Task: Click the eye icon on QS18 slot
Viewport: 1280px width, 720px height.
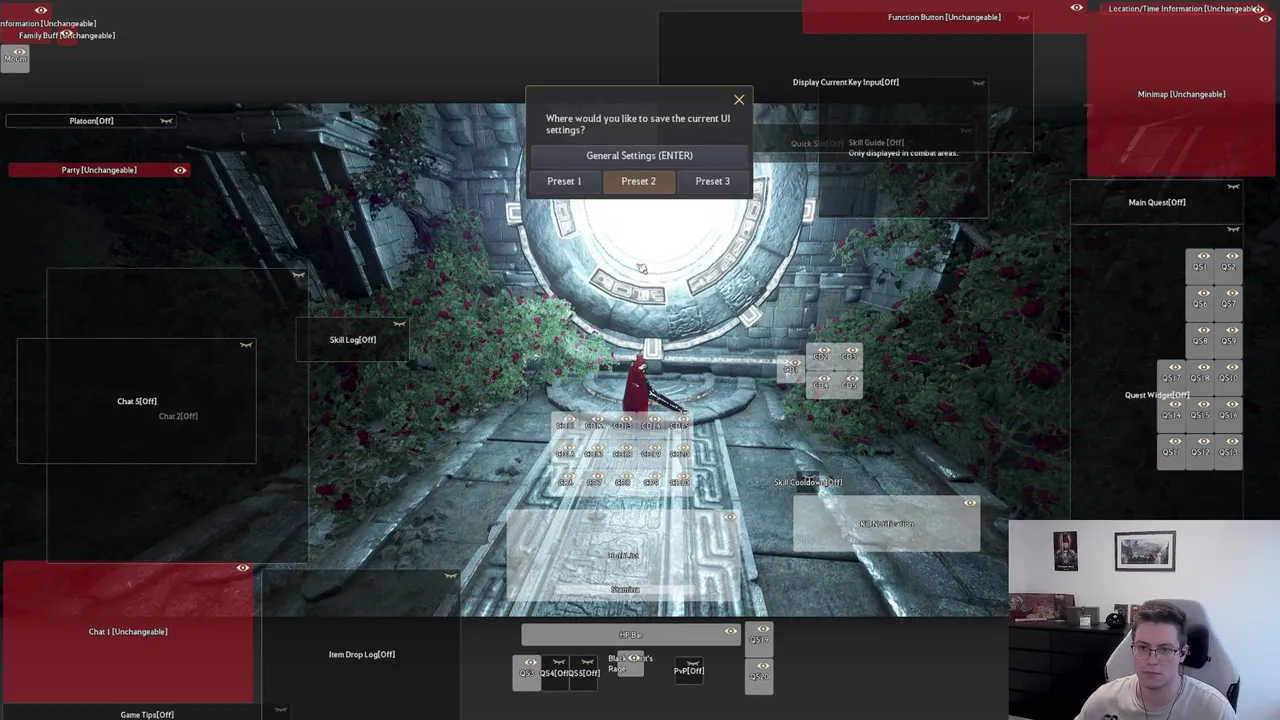Action: (1204, 367)
